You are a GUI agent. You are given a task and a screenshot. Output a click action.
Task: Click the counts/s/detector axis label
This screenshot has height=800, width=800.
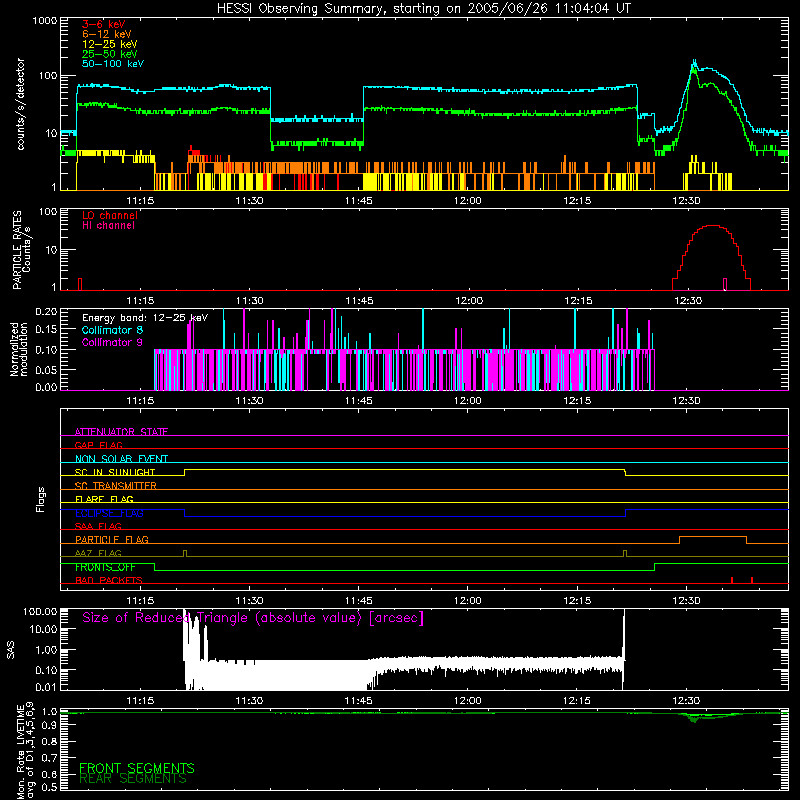(20, 104)
